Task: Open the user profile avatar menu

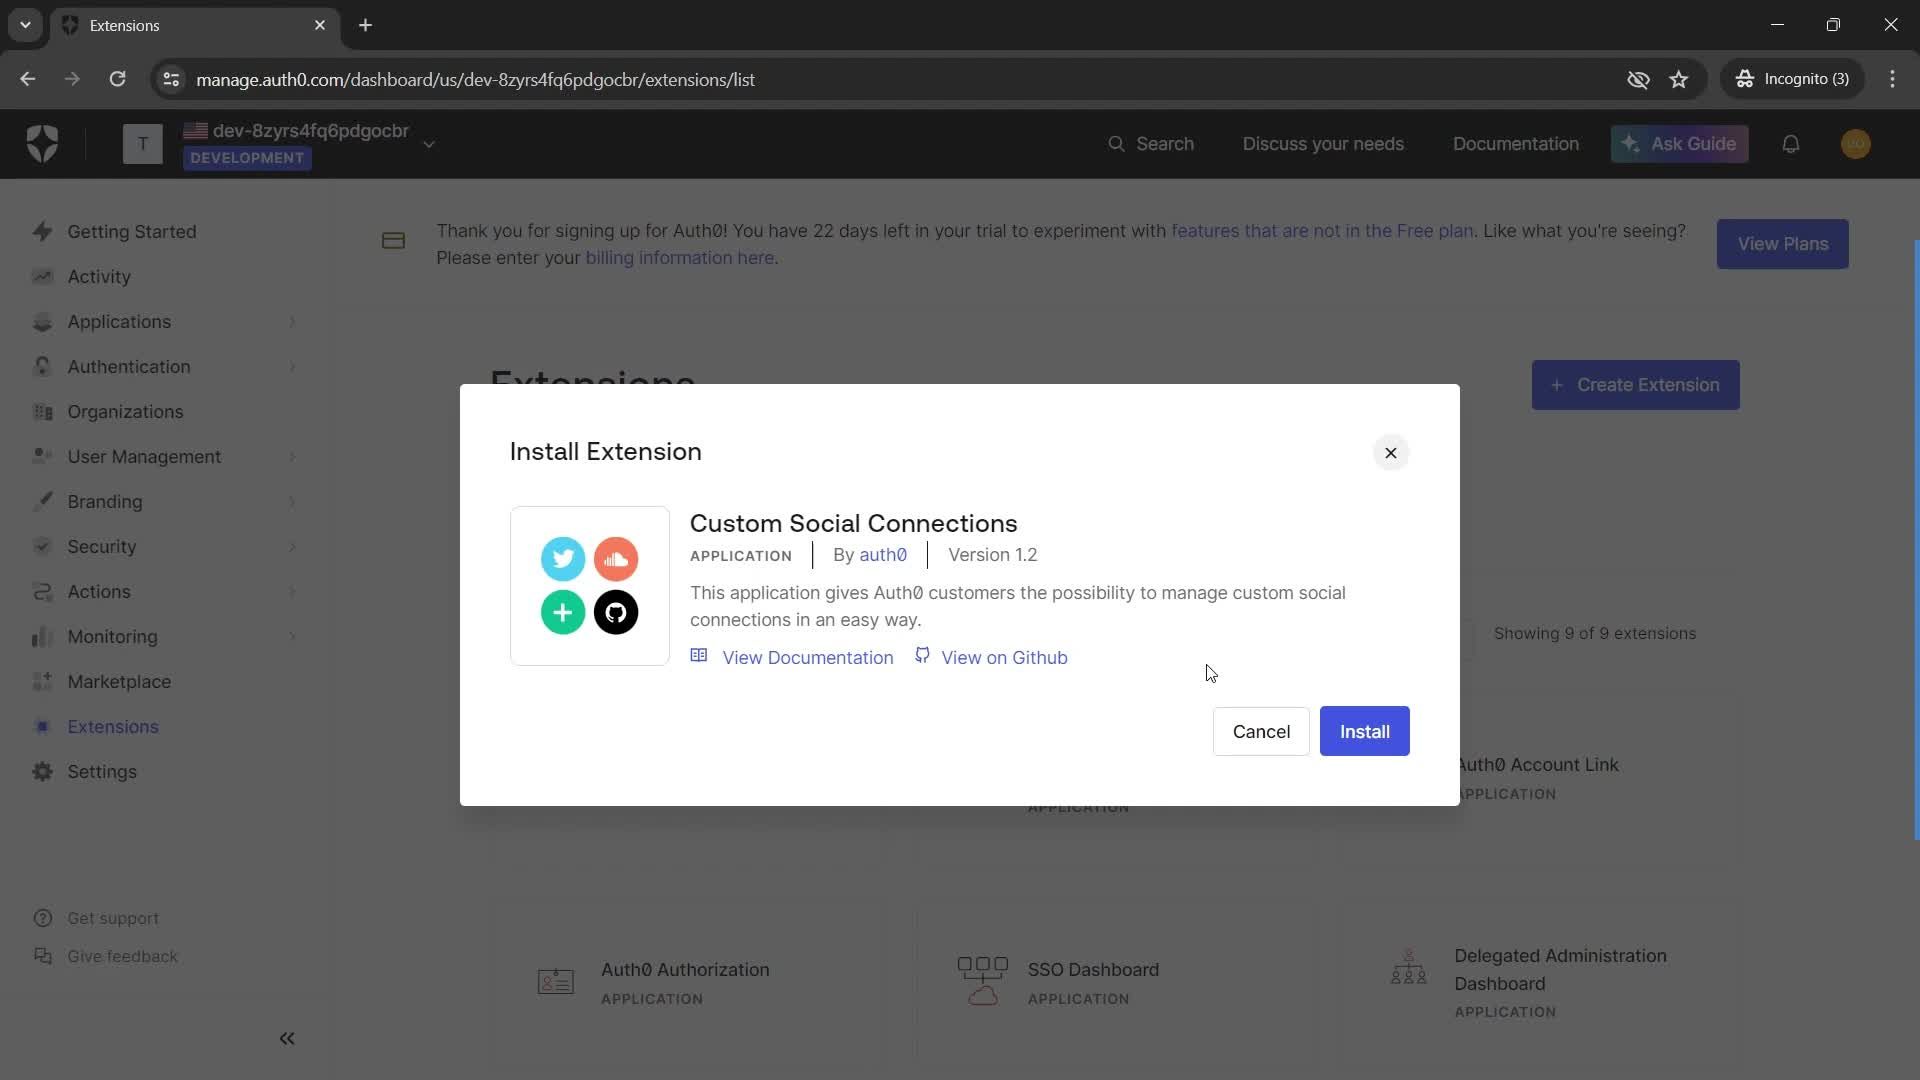Action: [1855, 144]
